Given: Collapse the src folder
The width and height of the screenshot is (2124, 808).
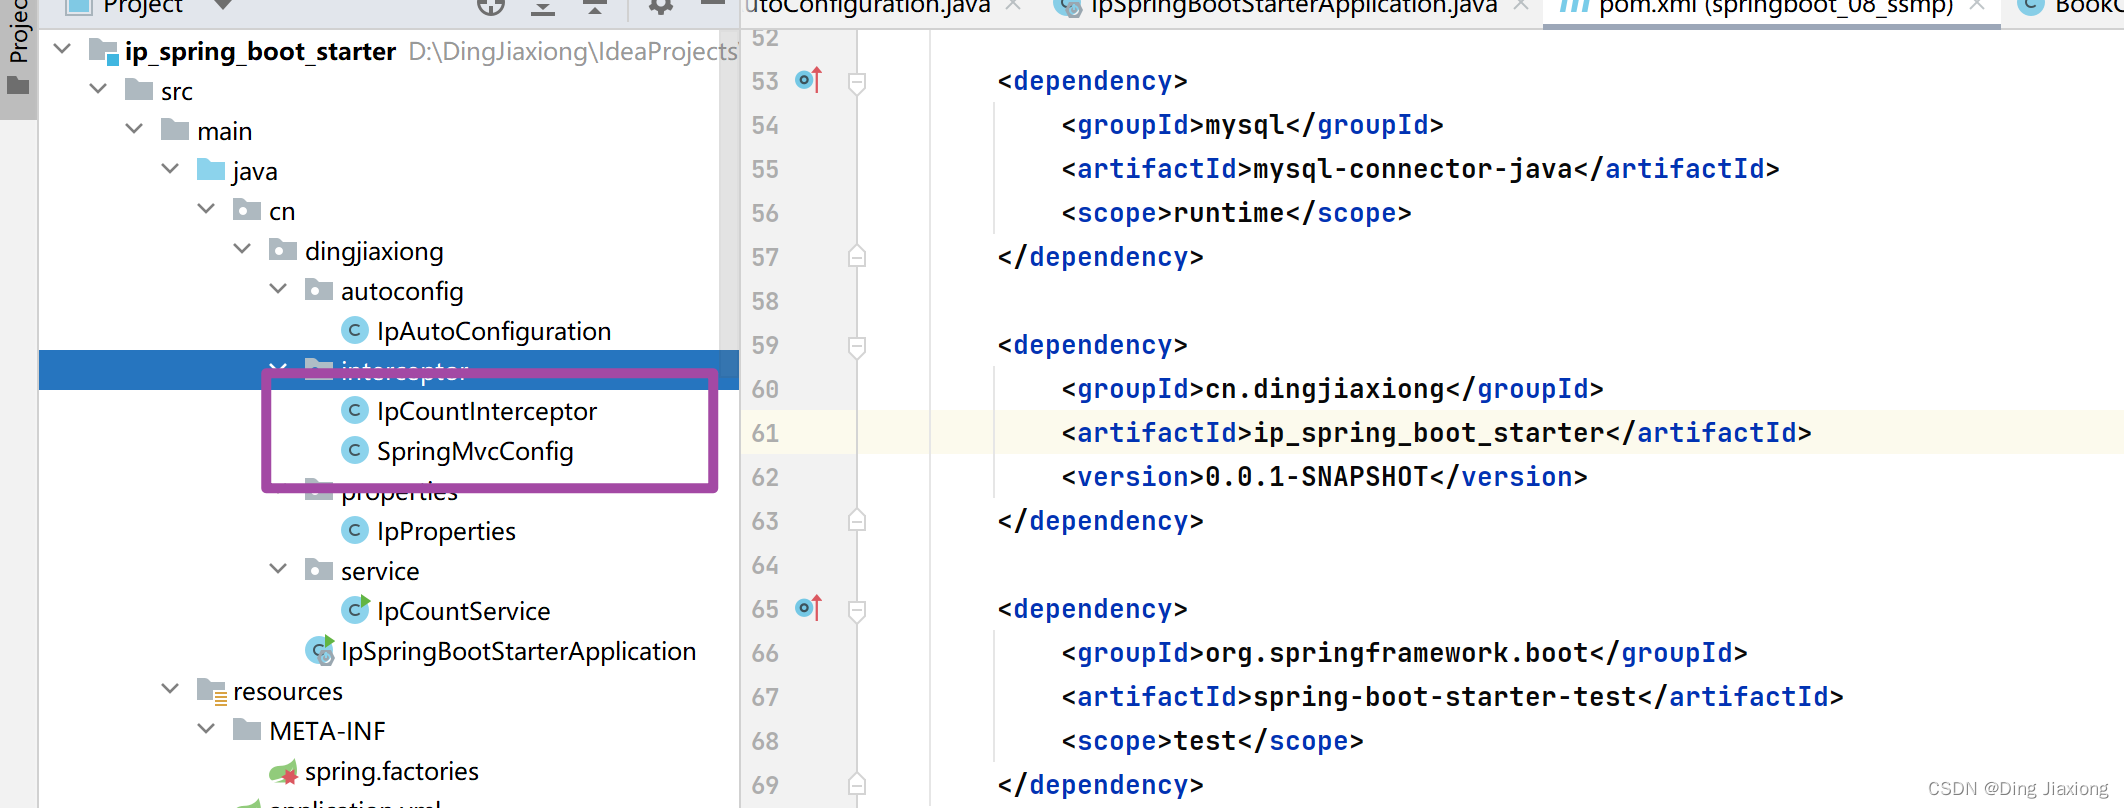Looking at the screenshot, I should [98, 89].
